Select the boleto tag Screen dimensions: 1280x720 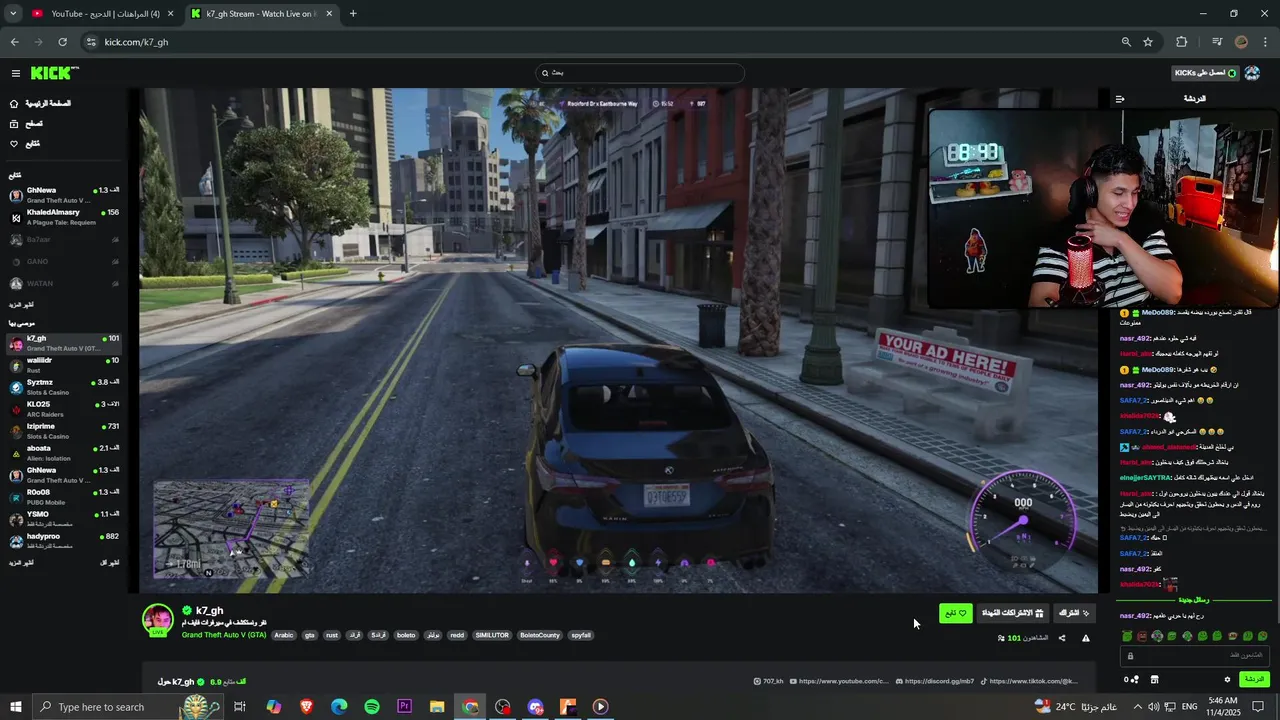coord(406,635)
